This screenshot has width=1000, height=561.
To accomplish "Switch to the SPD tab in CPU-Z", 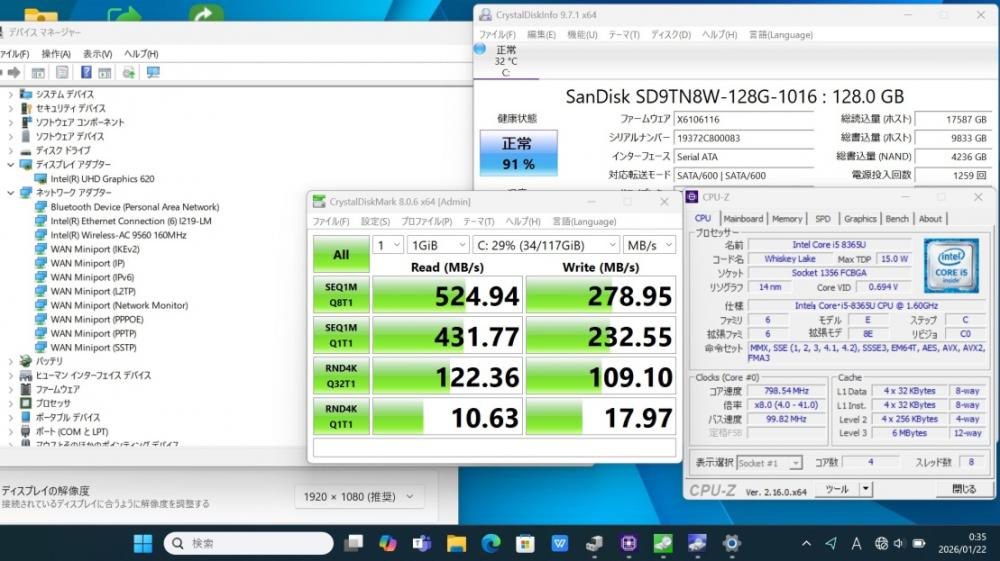I will [823, 219].
